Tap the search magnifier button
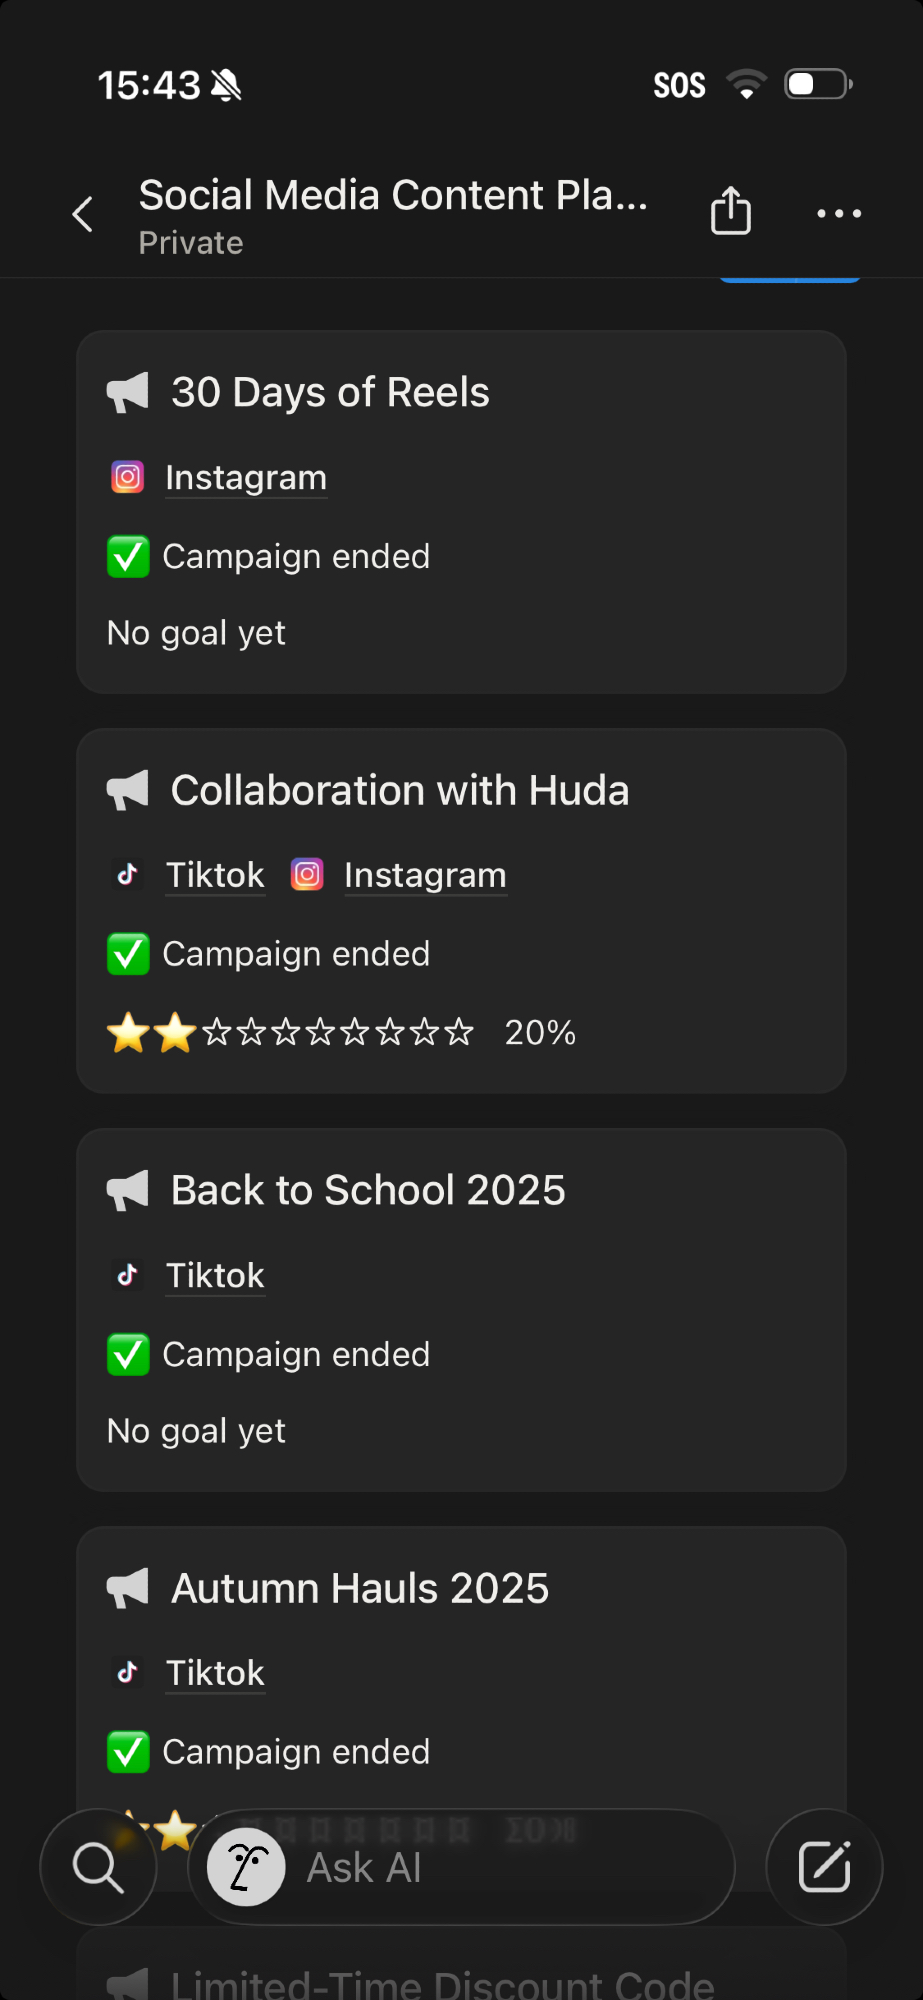 point(98,1867)
